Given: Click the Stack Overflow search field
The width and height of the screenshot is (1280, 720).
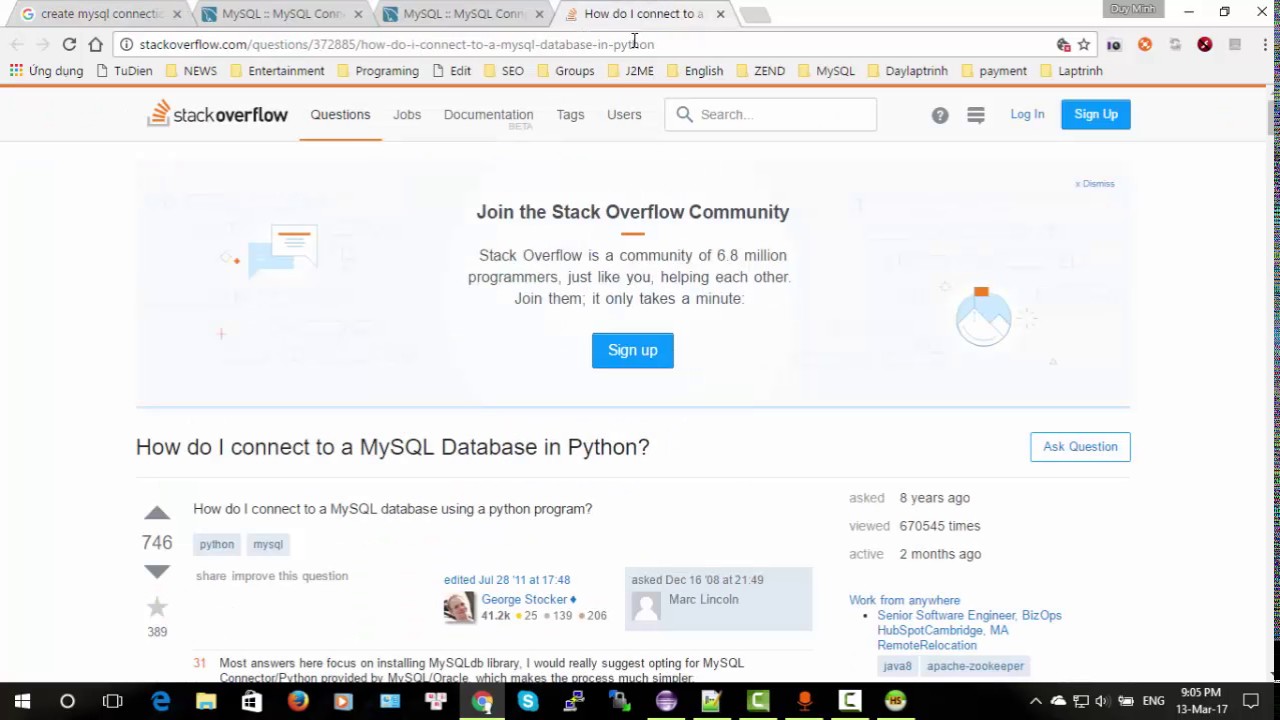Looking at the screenshot, I should [x=771, y=114].
